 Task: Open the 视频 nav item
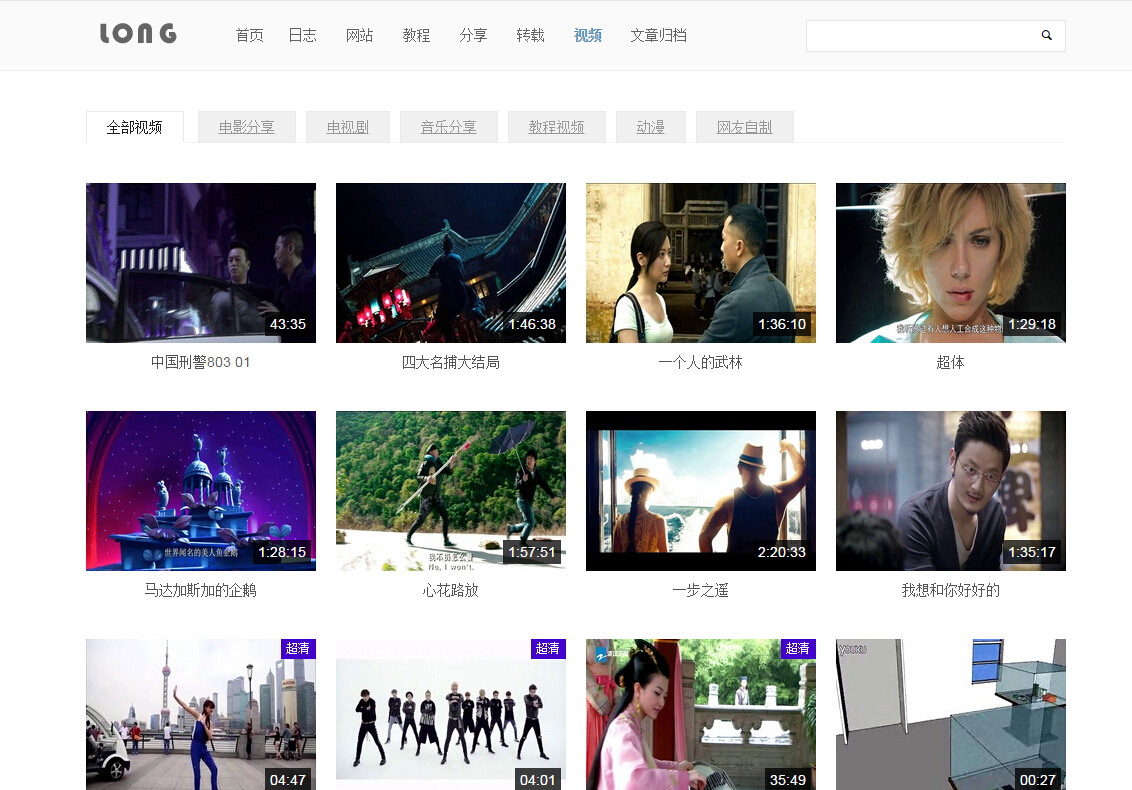click(588, 35)
